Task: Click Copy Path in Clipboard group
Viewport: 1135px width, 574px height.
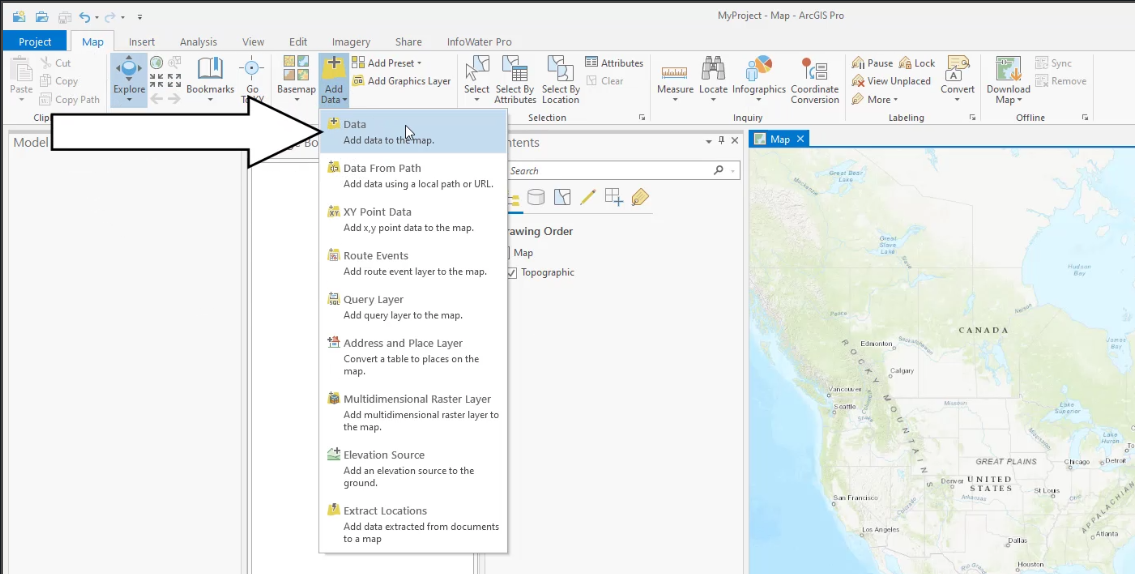Action: click(x=70, y=99)
